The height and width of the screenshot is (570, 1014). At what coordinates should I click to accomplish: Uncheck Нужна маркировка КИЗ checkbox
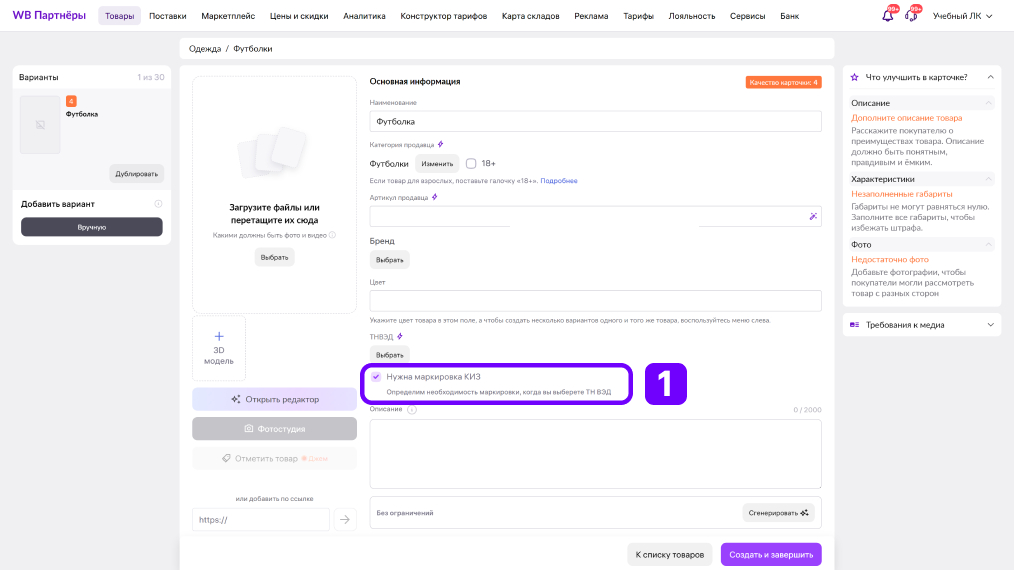tap(376, 377)
